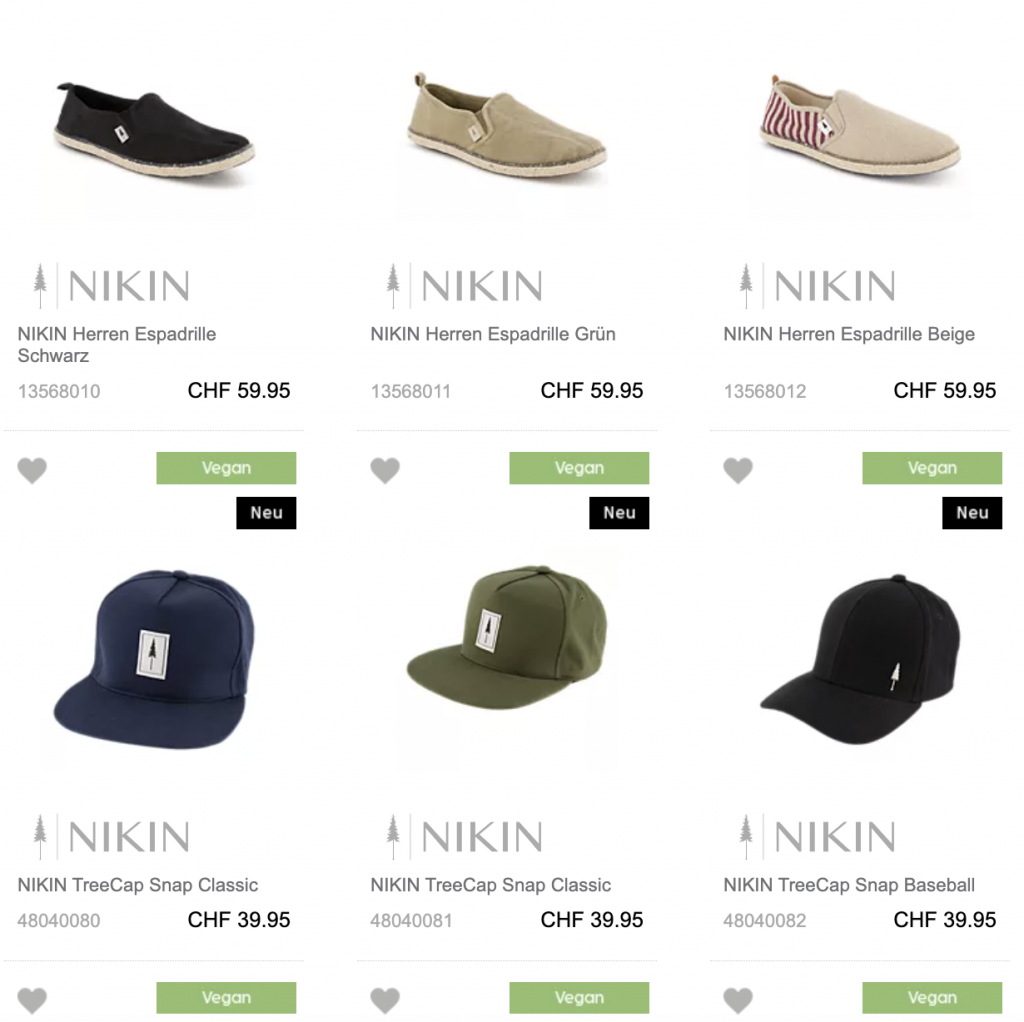Image resolution: width=1024 pixels, height=1022 pixels.
Task: Open navy blue snapback cap image
Action: [152, 655]
